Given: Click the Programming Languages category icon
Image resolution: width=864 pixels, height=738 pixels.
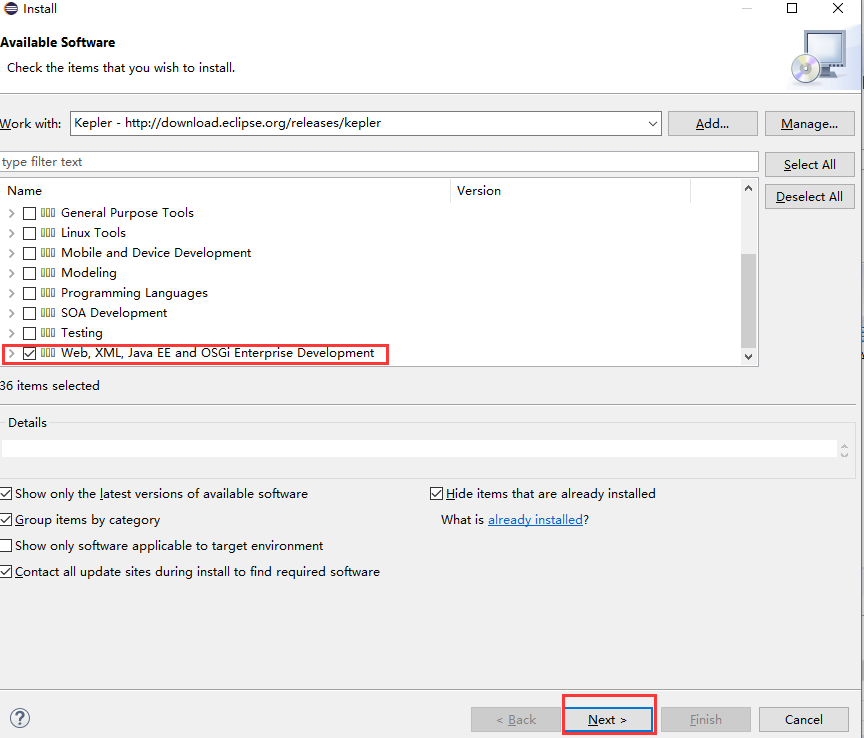Looking at the screenshot, I should 48,293.
